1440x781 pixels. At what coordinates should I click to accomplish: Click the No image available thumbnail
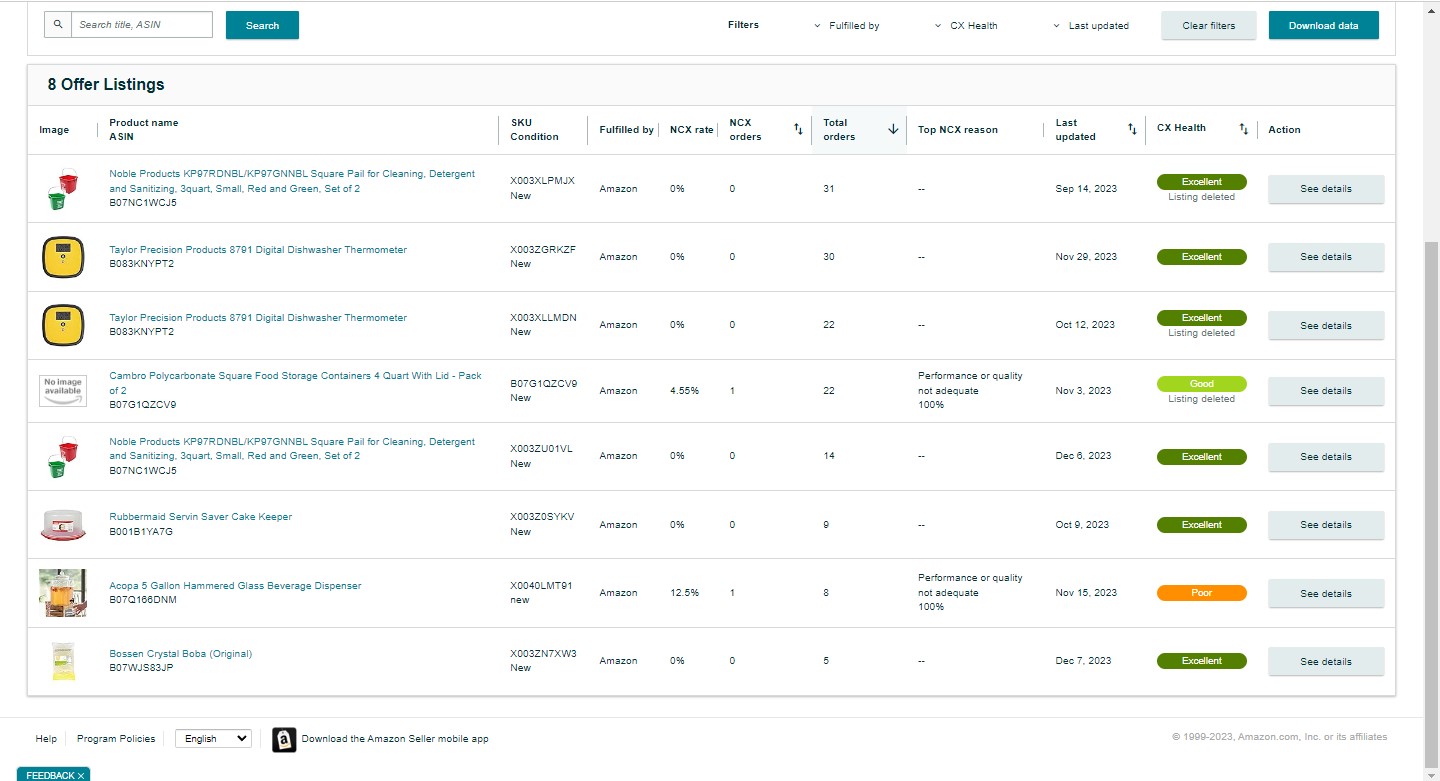coord(63,391)
